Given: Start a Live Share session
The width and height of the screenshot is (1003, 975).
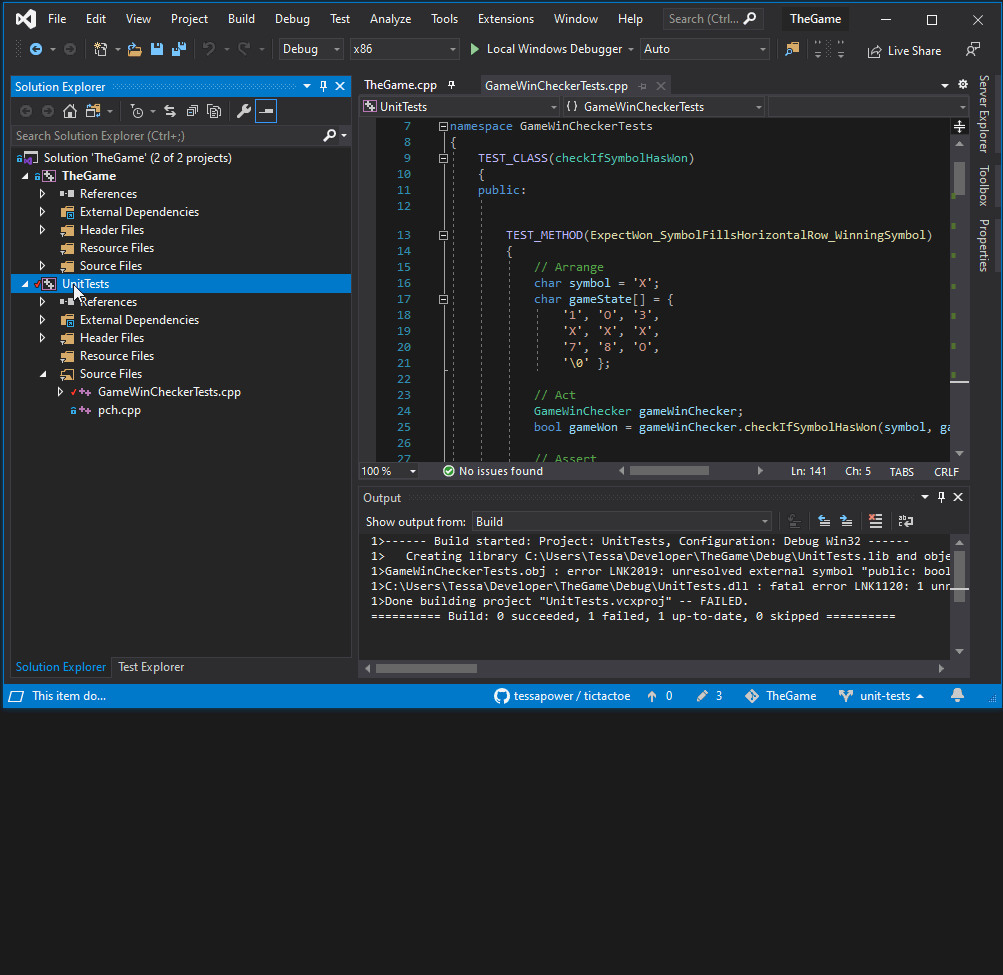Looking at the screenshot, I should pos(904,50).
